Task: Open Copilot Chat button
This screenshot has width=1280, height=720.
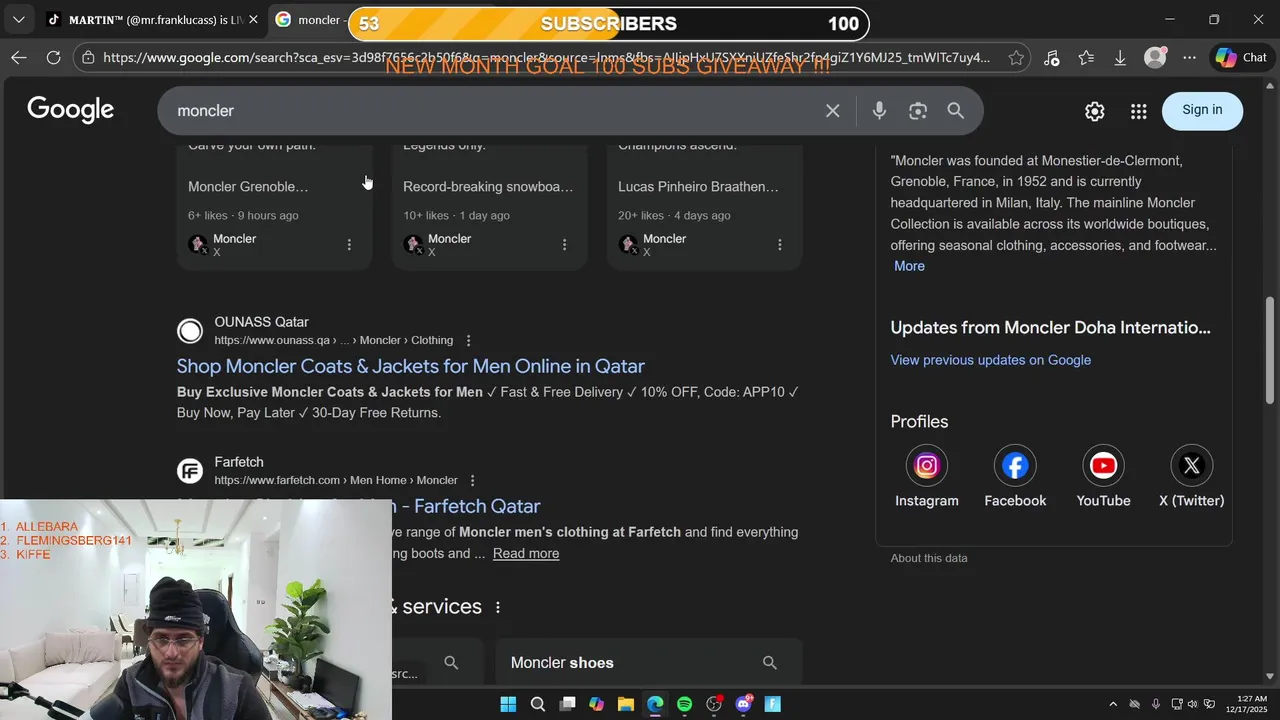Action: tap(1241, 58)
